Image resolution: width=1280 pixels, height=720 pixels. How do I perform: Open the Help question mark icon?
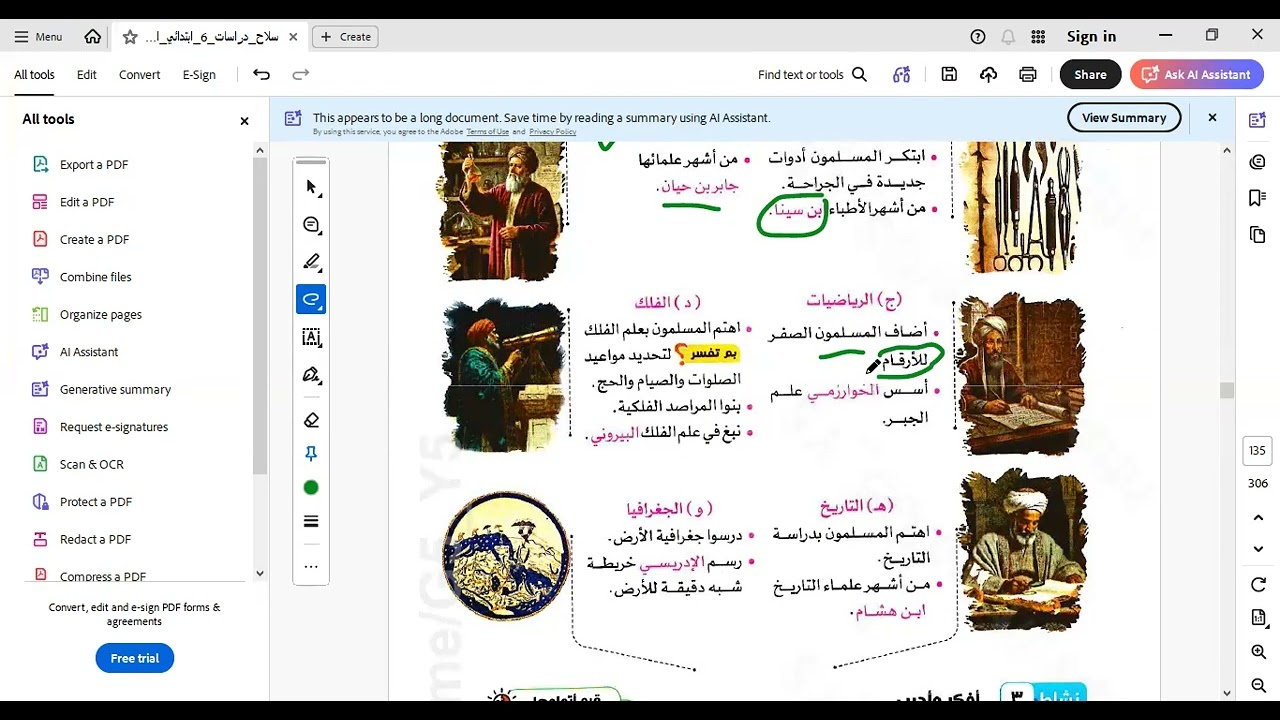[x=978, y=37]
